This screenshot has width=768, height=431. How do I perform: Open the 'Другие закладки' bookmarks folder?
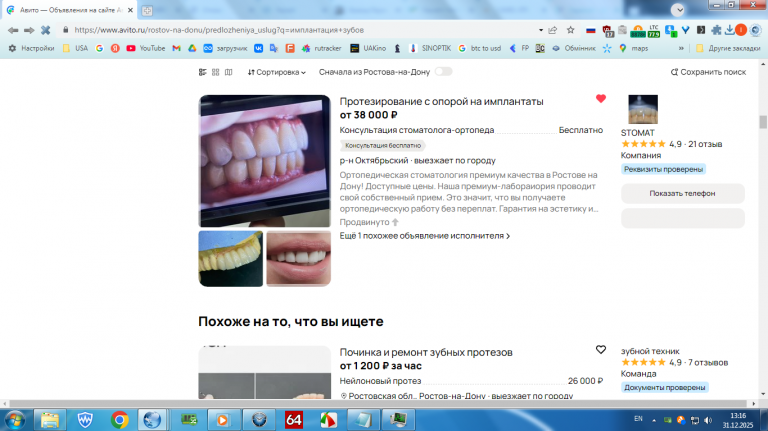tap(728, 48)
